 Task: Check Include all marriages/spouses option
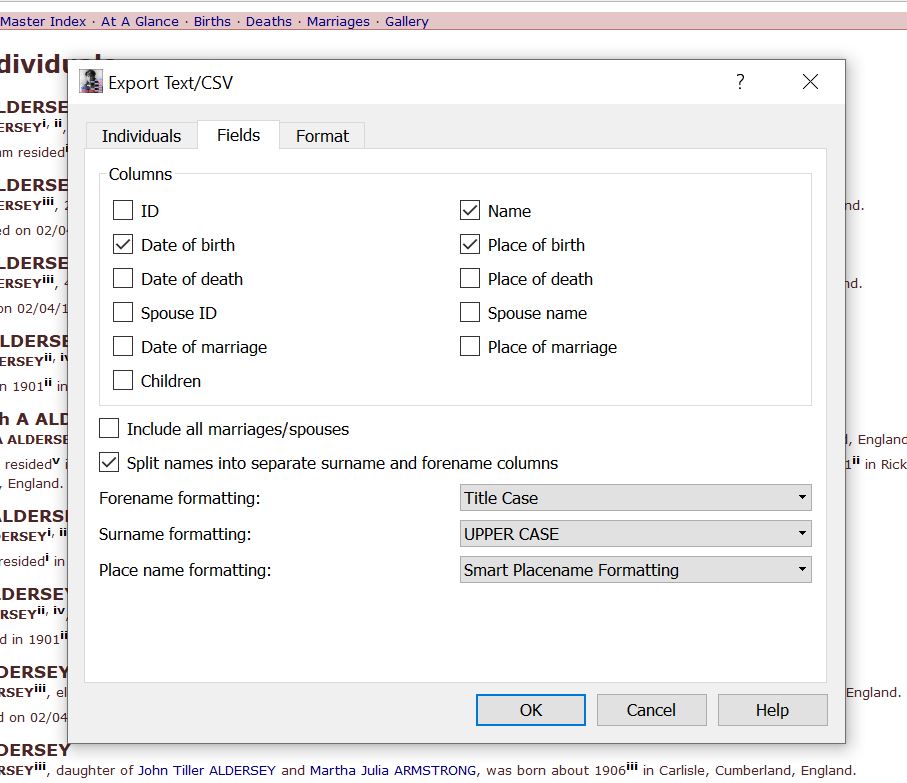(109, 429)
